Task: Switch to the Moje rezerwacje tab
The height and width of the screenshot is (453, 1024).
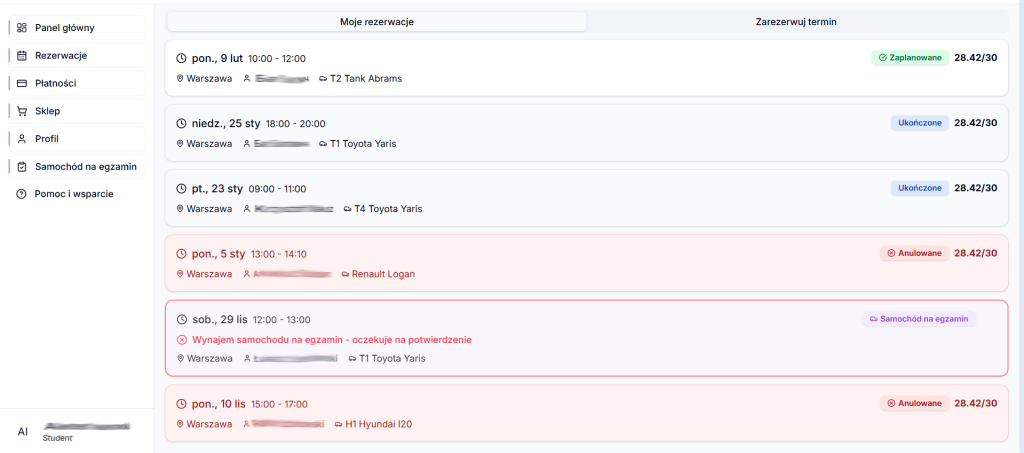Action: [x=376, y=21]
